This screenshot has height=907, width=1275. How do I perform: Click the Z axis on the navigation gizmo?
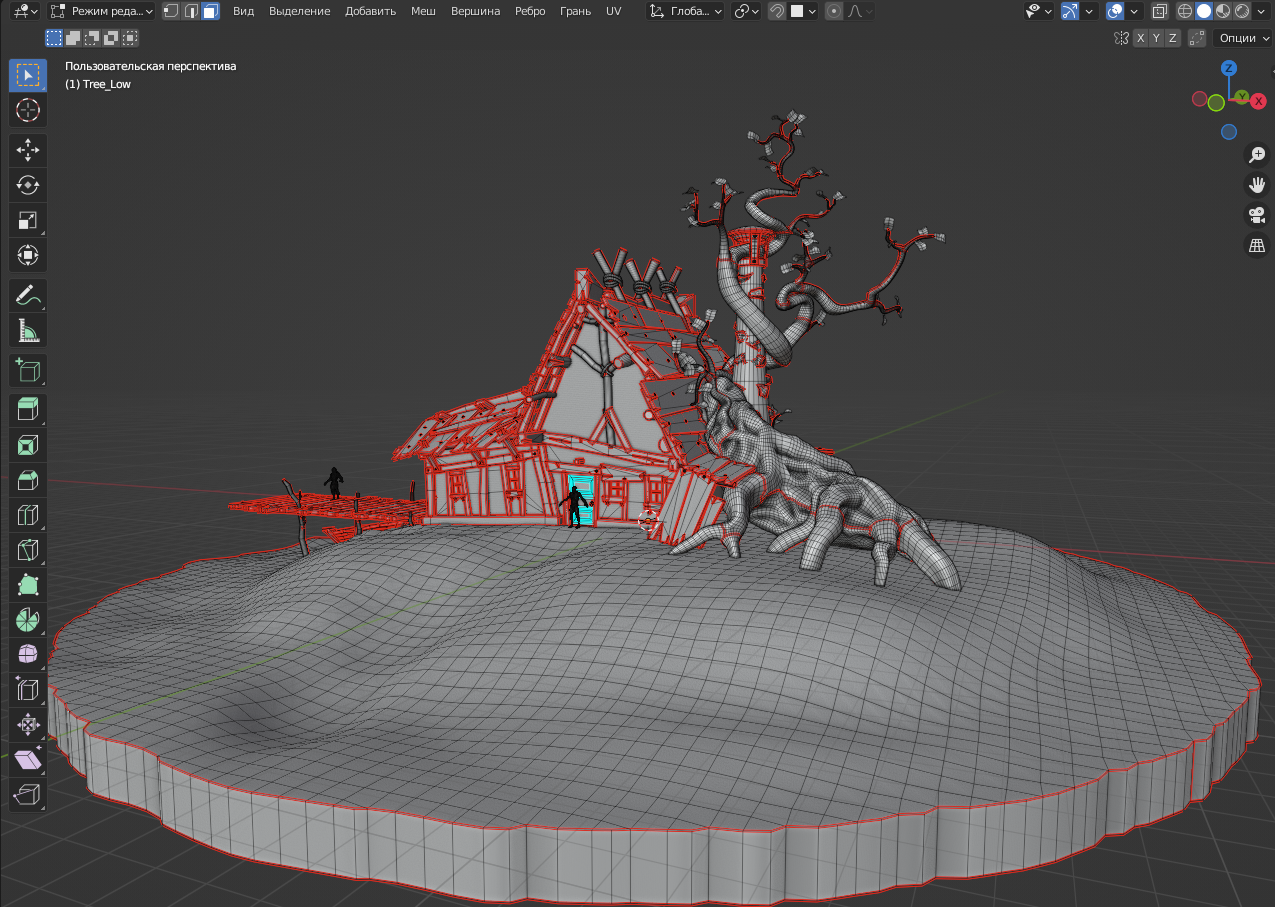[x=1229, y=68]
